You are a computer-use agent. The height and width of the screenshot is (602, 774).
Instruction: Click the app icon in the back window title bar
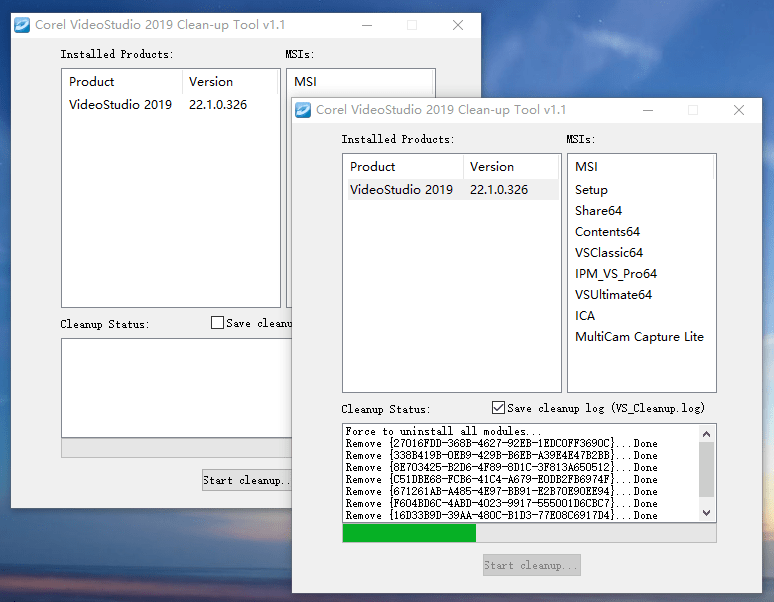[x=21, y=25]
